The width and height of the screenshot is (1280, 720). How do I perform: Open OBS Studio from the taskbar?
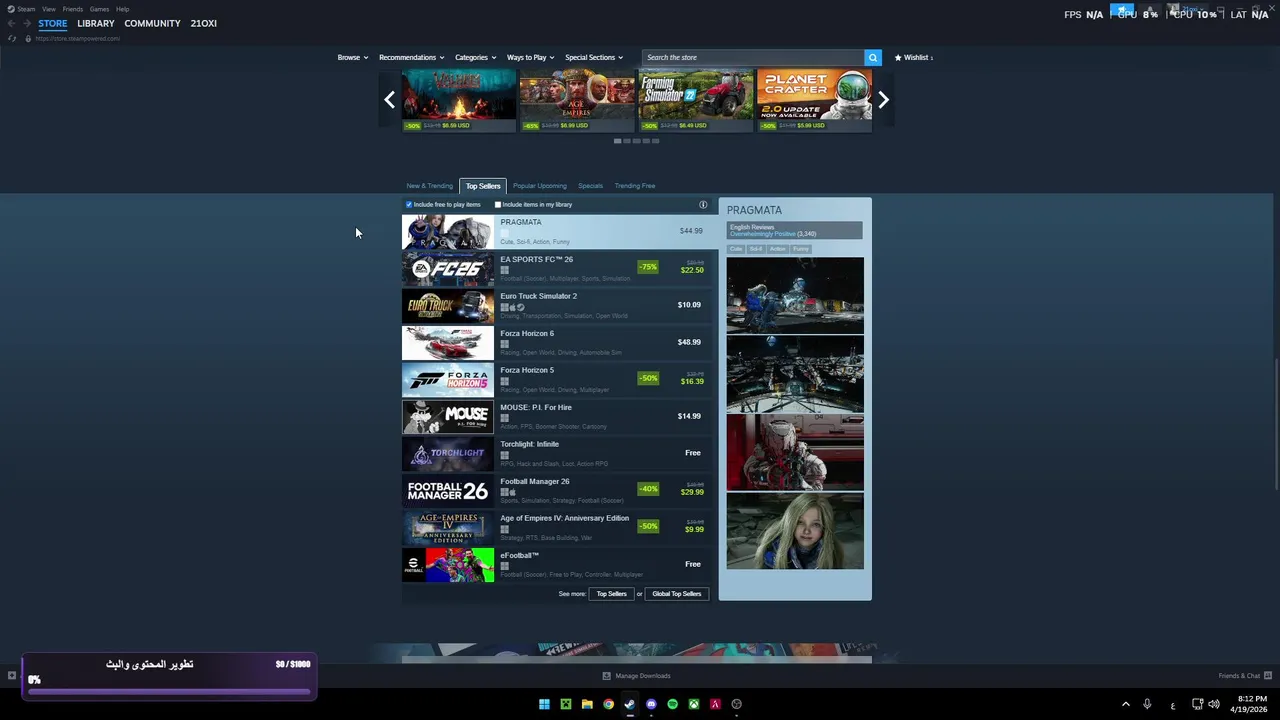tap(737, 704)
